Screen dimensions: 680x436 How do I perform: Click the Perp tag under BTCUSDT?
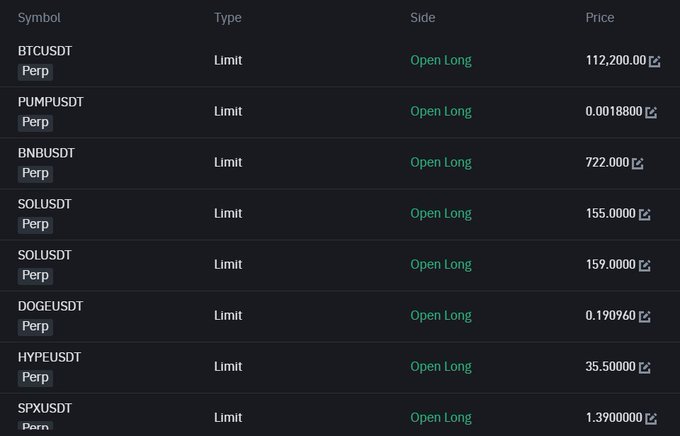(x=35, y=71)
